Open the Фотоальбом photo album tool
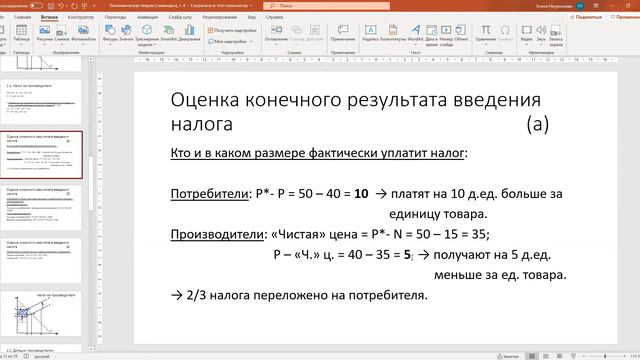640x360 pixels. point(83,33)
